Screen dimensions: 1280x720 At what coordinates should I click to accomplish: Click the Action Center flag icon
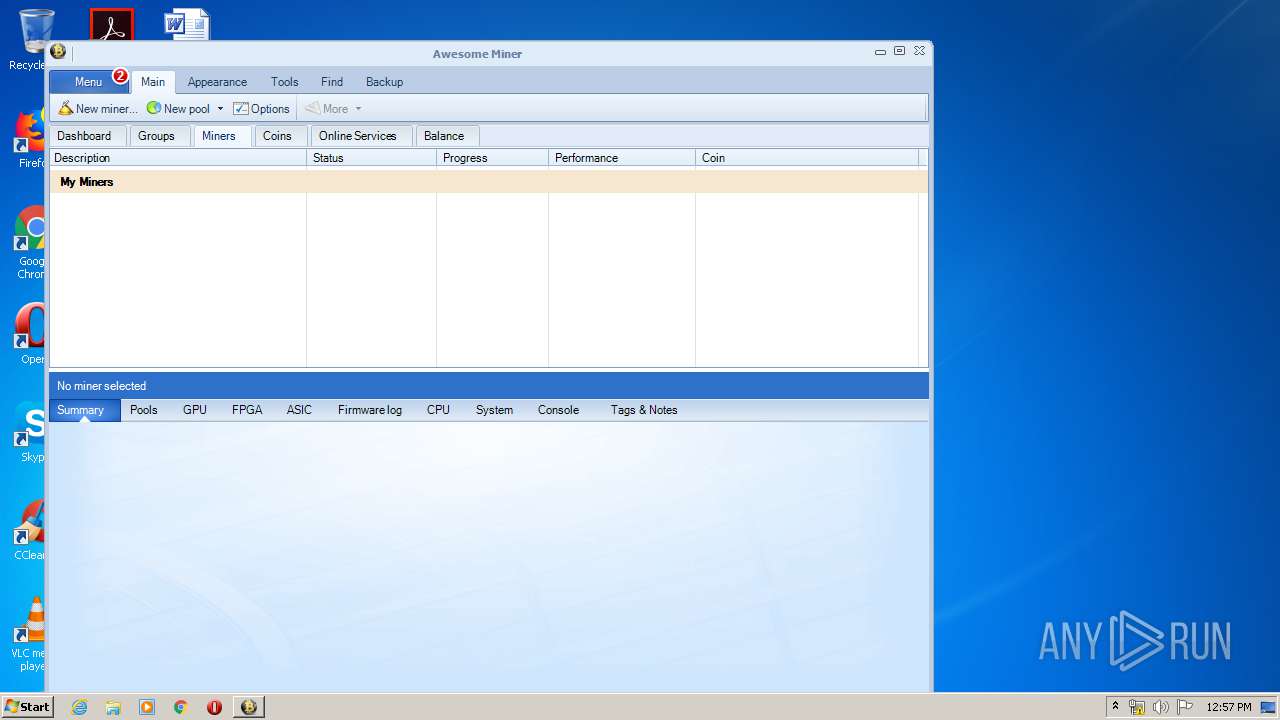(1185, 707)
